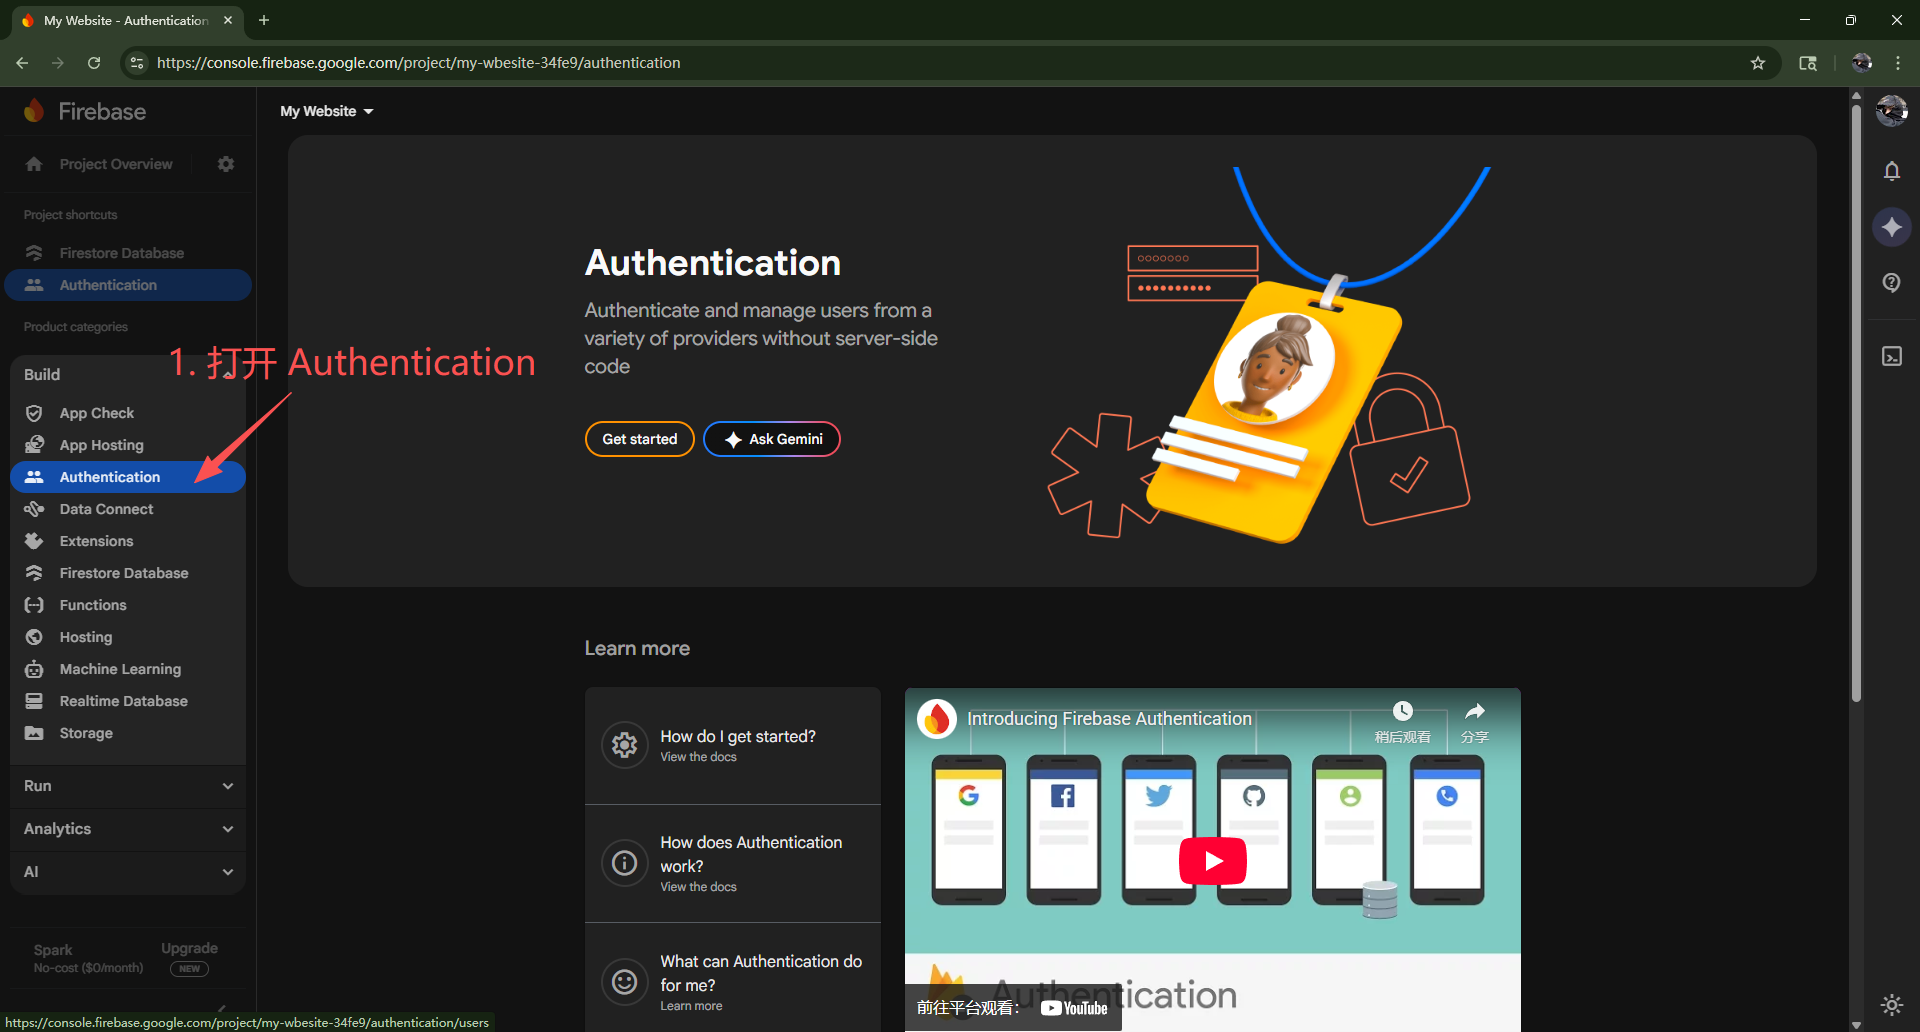Click the Ask Gemini button

772,439
